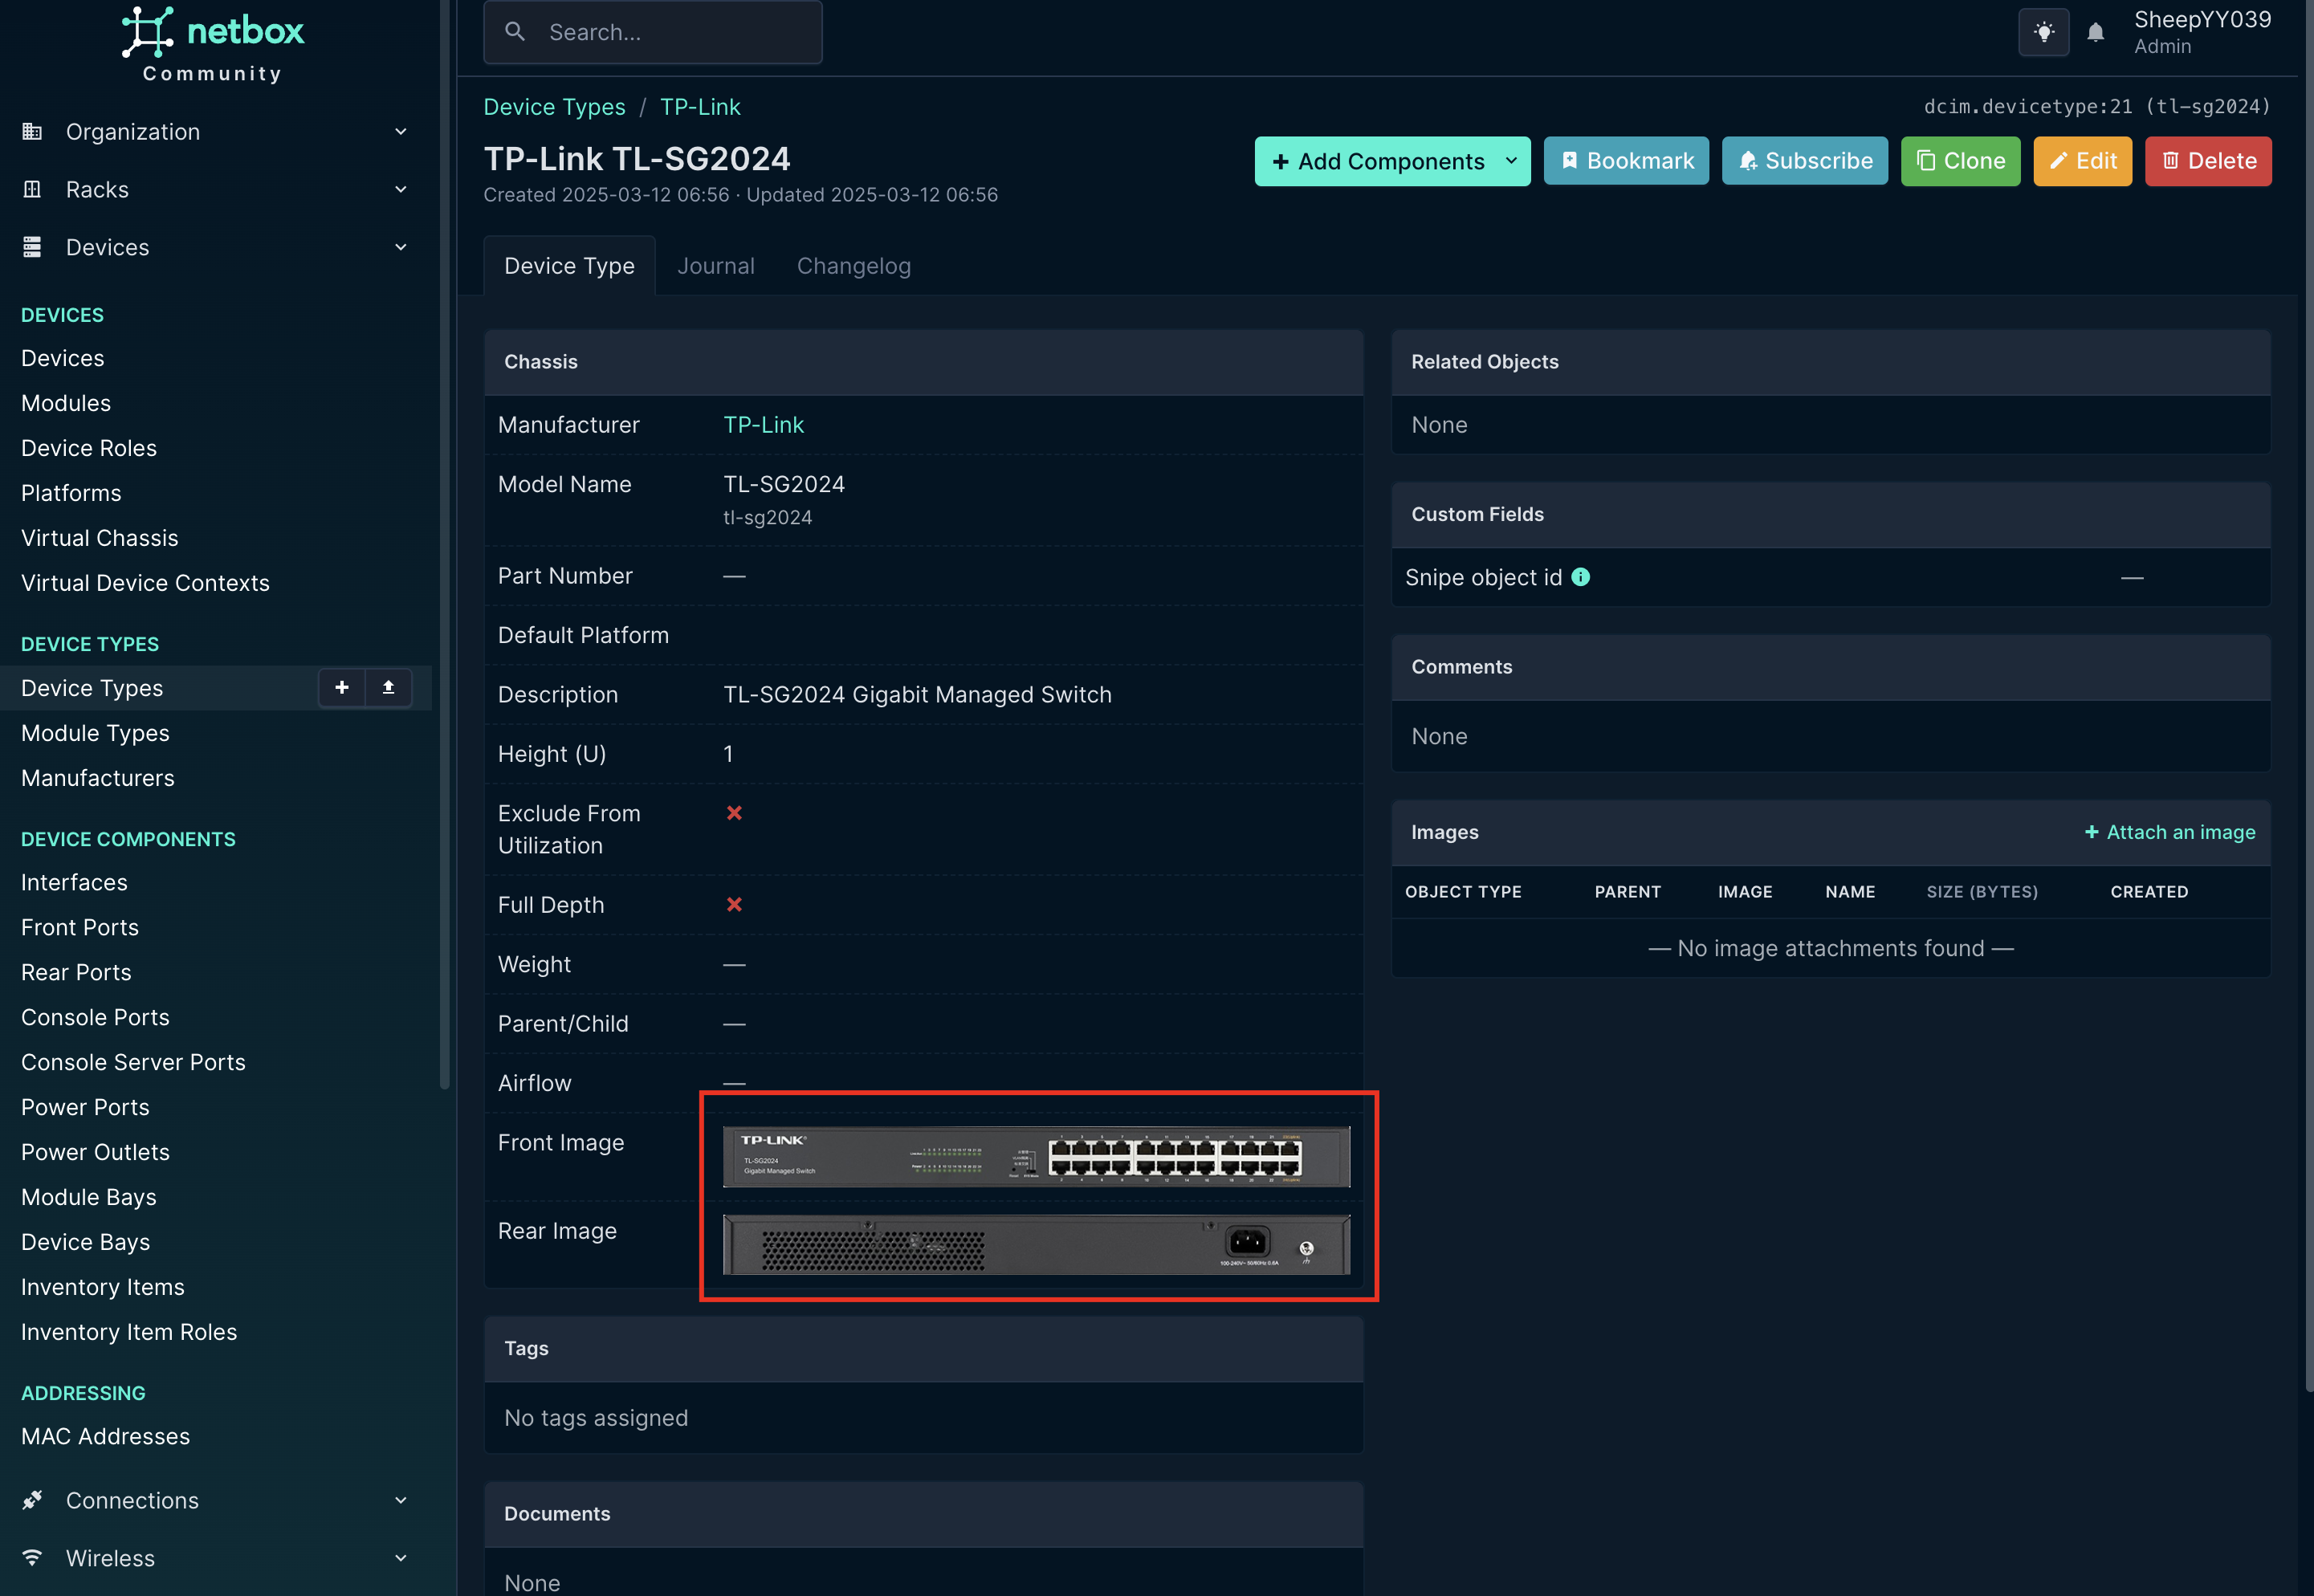Collapse the Devices menu chevron
The height and width of the screenshot is (1596, 2314).
401,247
